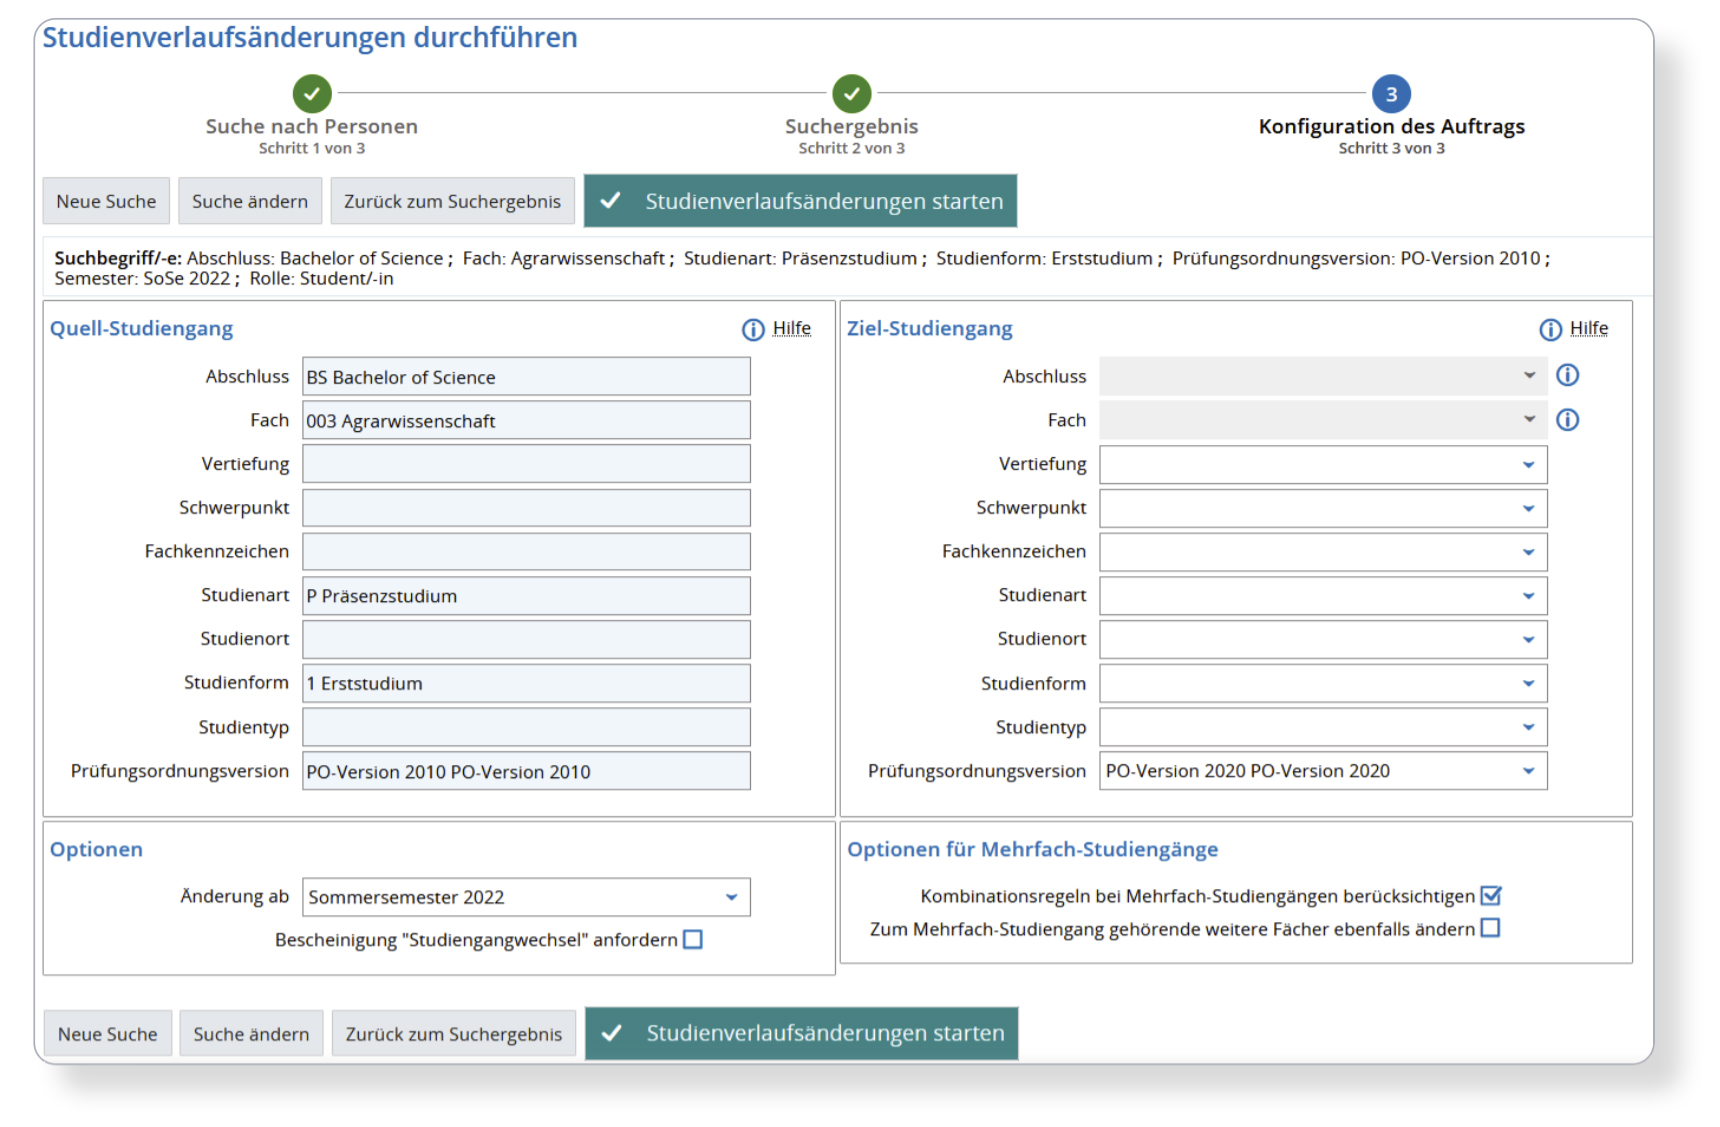Image resolution: width=1720 pixels, height=1127 pixels.
Task: Open Hilfe link in Quell-Studiengang panel
Action: coord(792,328)
